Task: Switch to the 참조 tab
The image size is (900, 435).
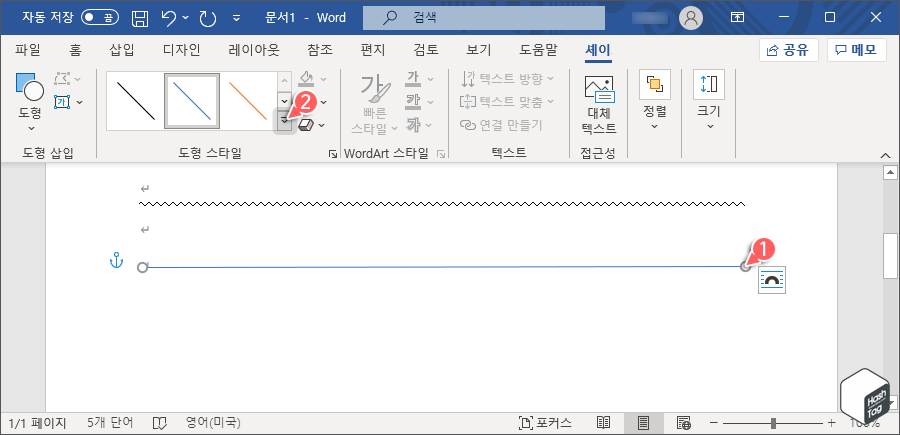Action: tap(320, 50)
